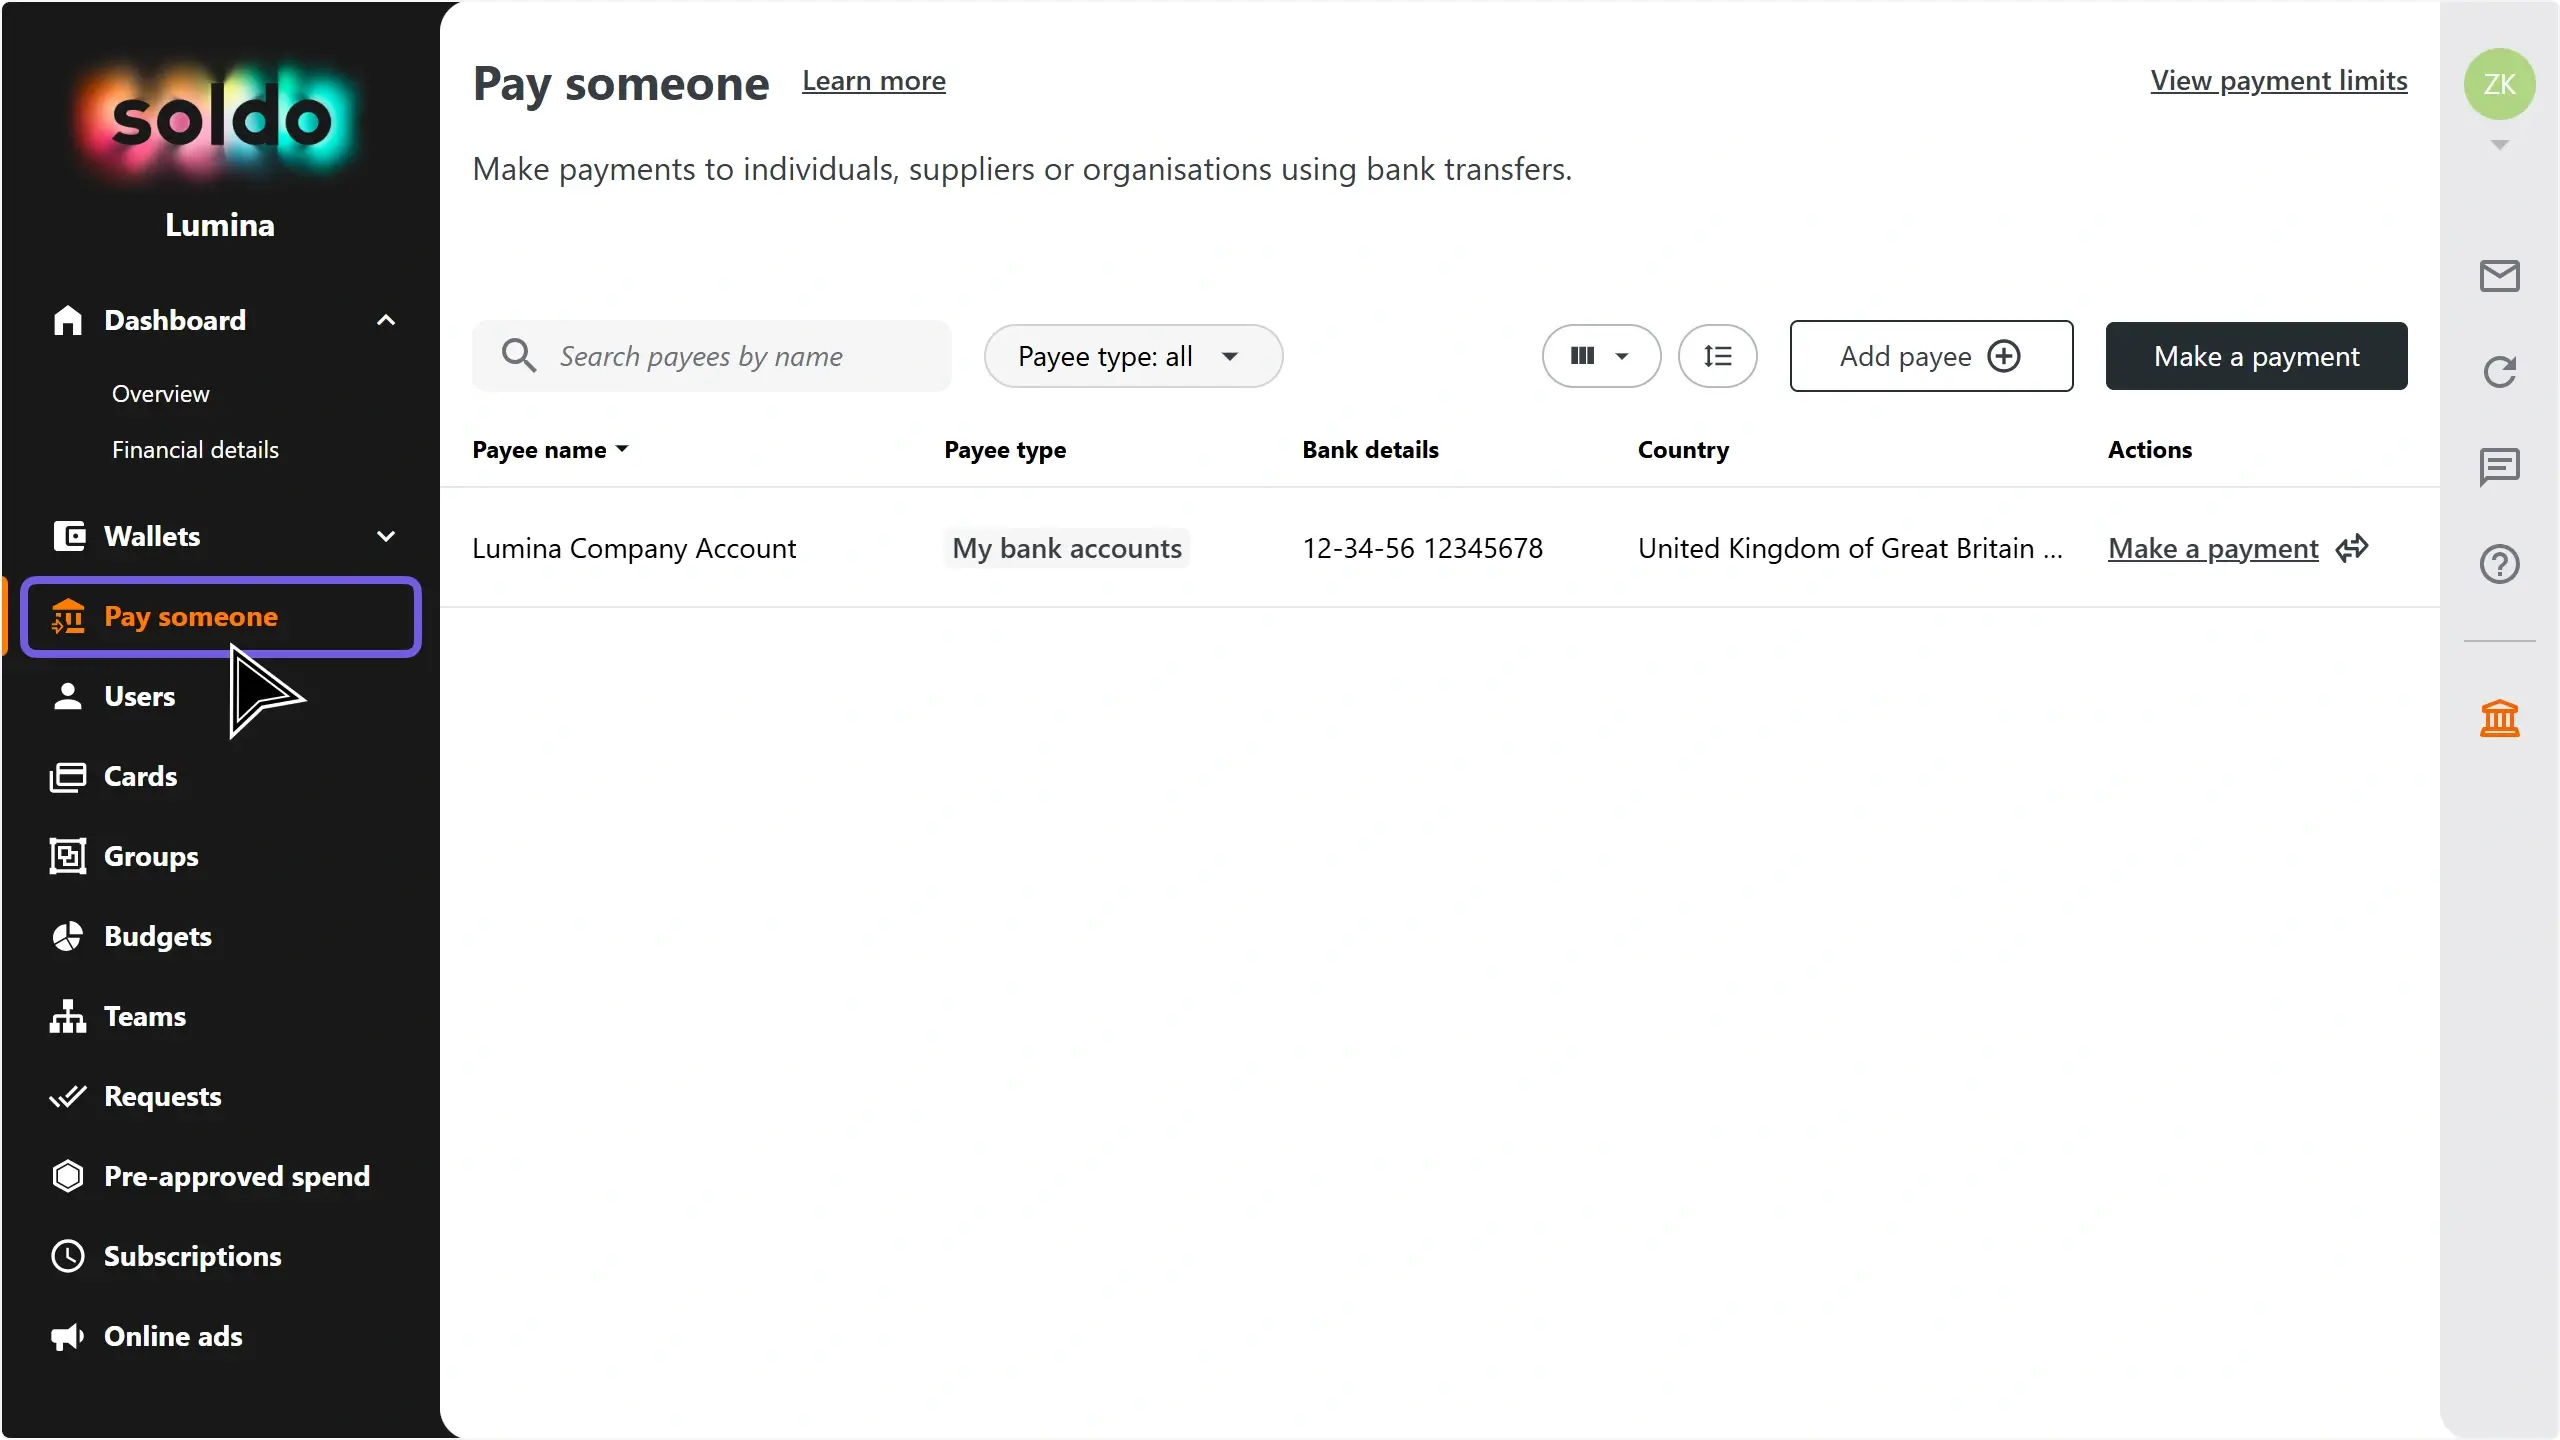
Task: Open Financial details
Action: coord(196,450)
